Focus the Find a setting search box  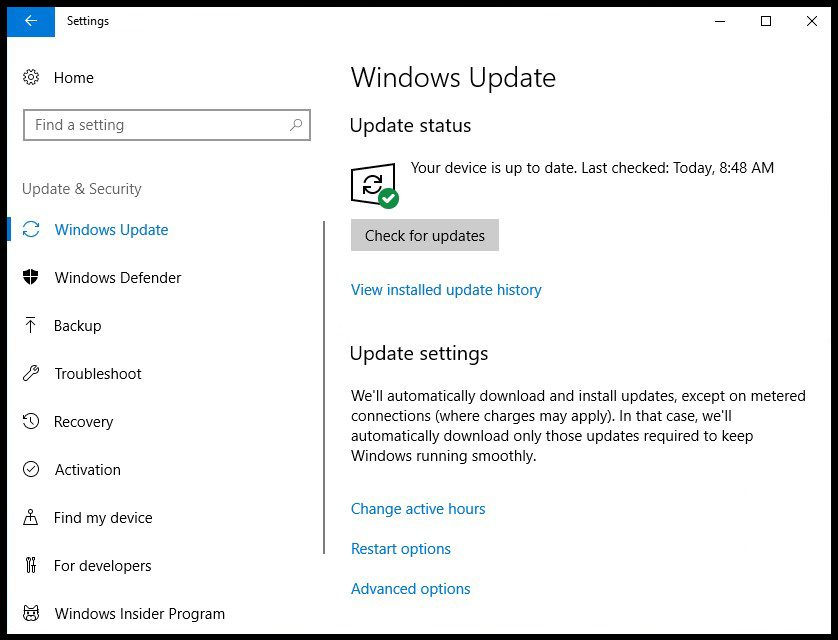pyautogui.click(x=155, y=125)
